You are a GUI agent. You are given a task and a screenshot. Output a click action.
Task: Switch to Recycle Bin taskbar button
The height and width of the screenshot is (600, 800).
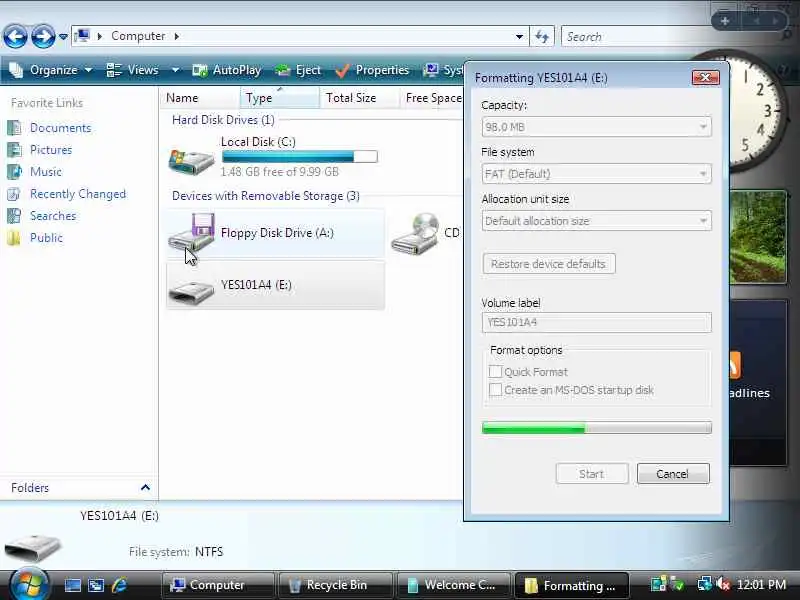coord(336,585)
